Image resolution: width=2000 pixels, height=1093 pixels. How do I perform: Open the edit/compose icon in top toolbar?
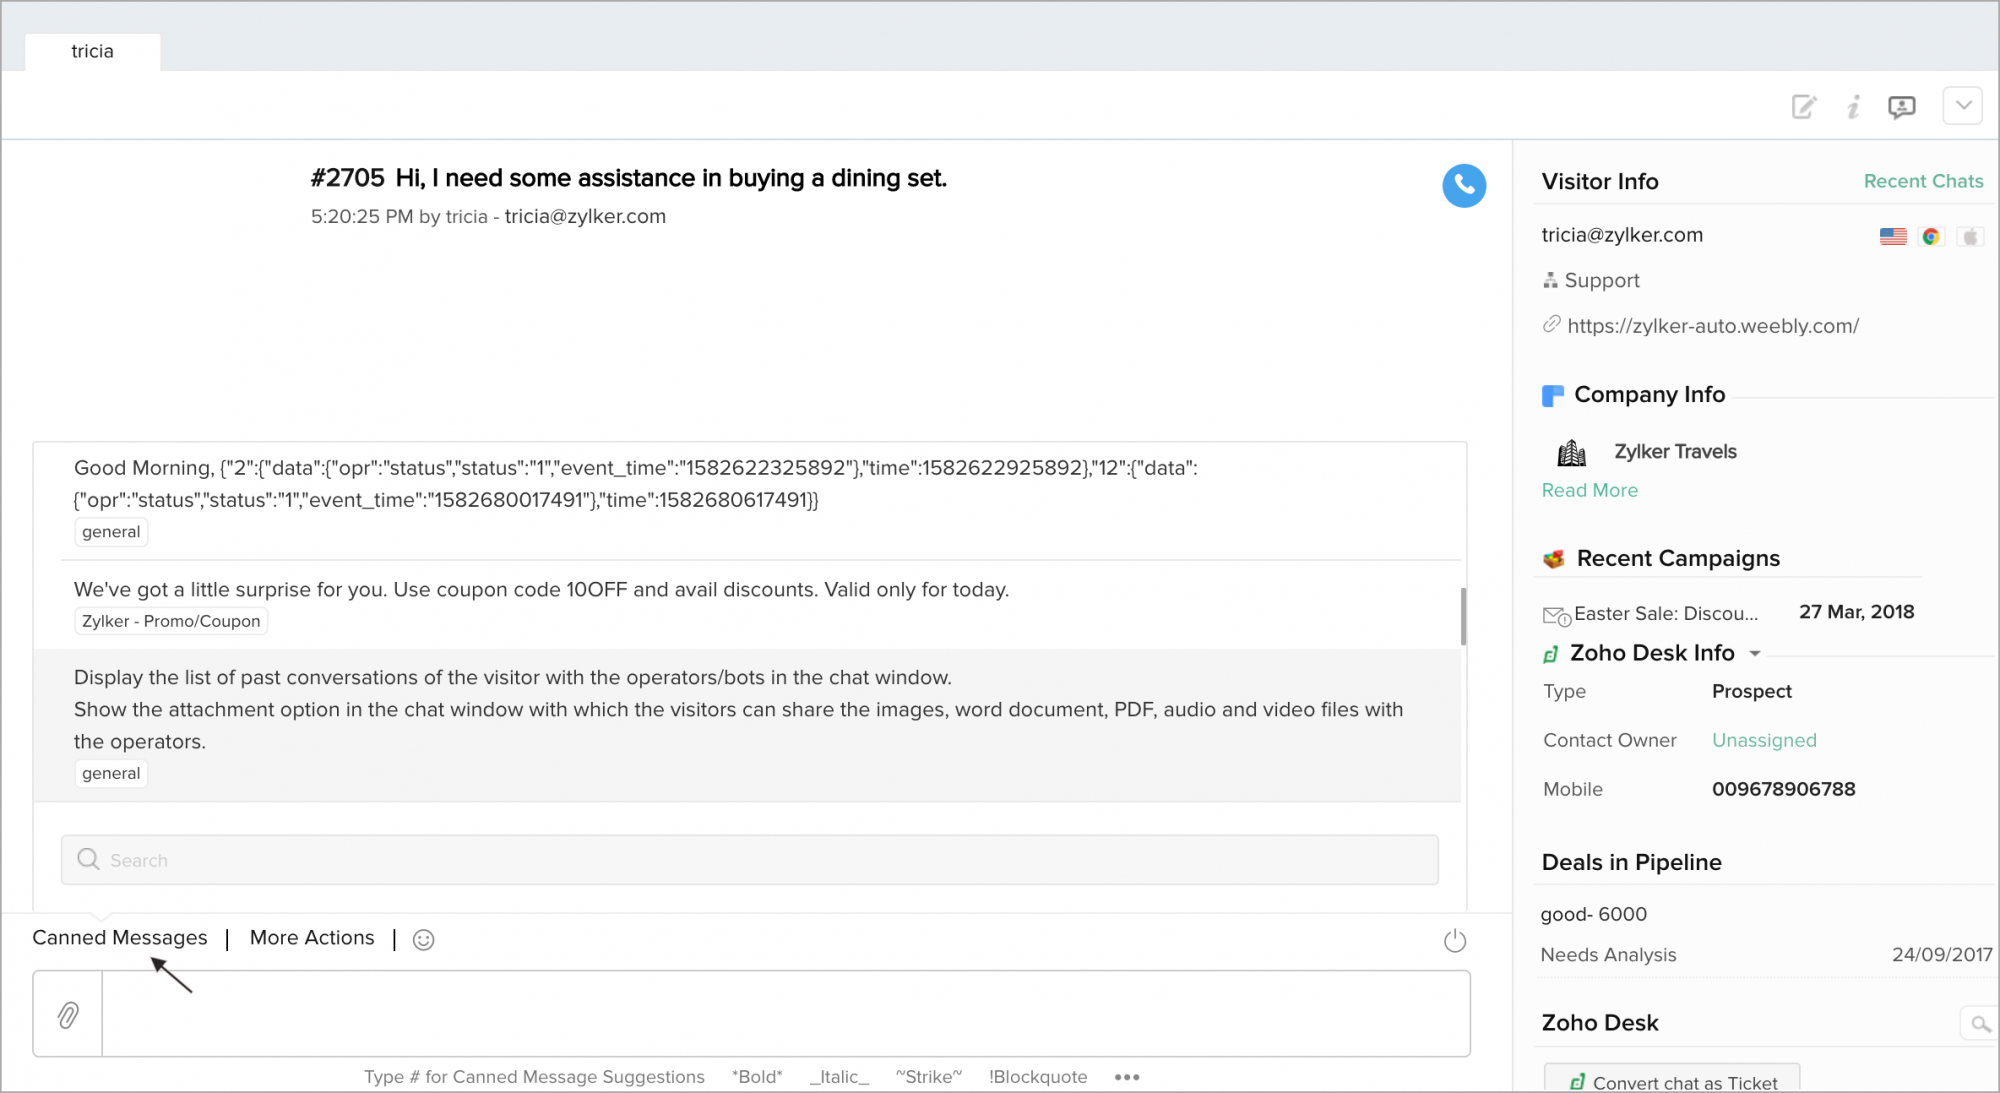[x=1804, y=106]
